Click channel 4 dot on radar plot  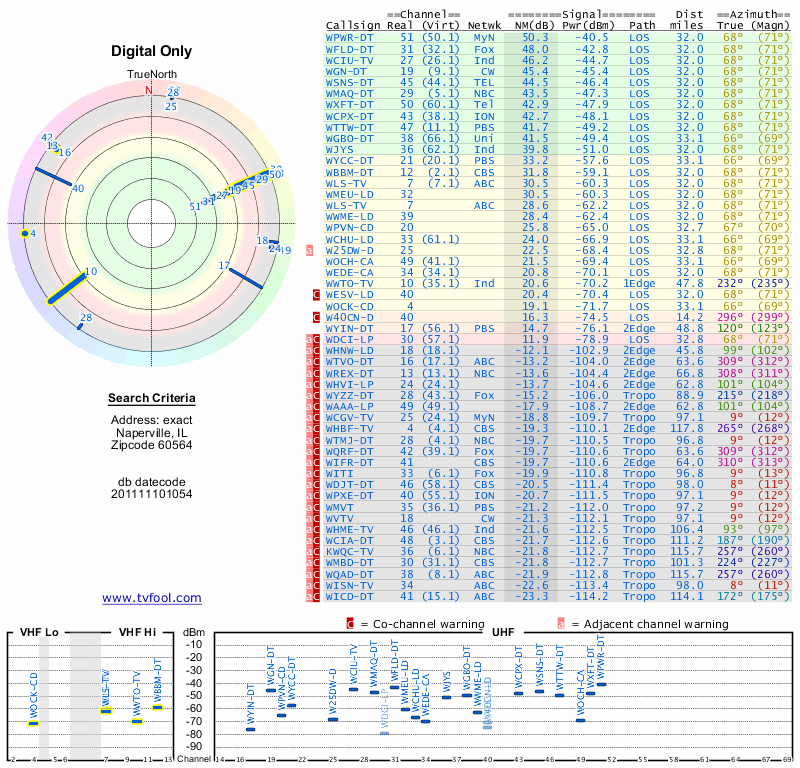coord(24,234)
